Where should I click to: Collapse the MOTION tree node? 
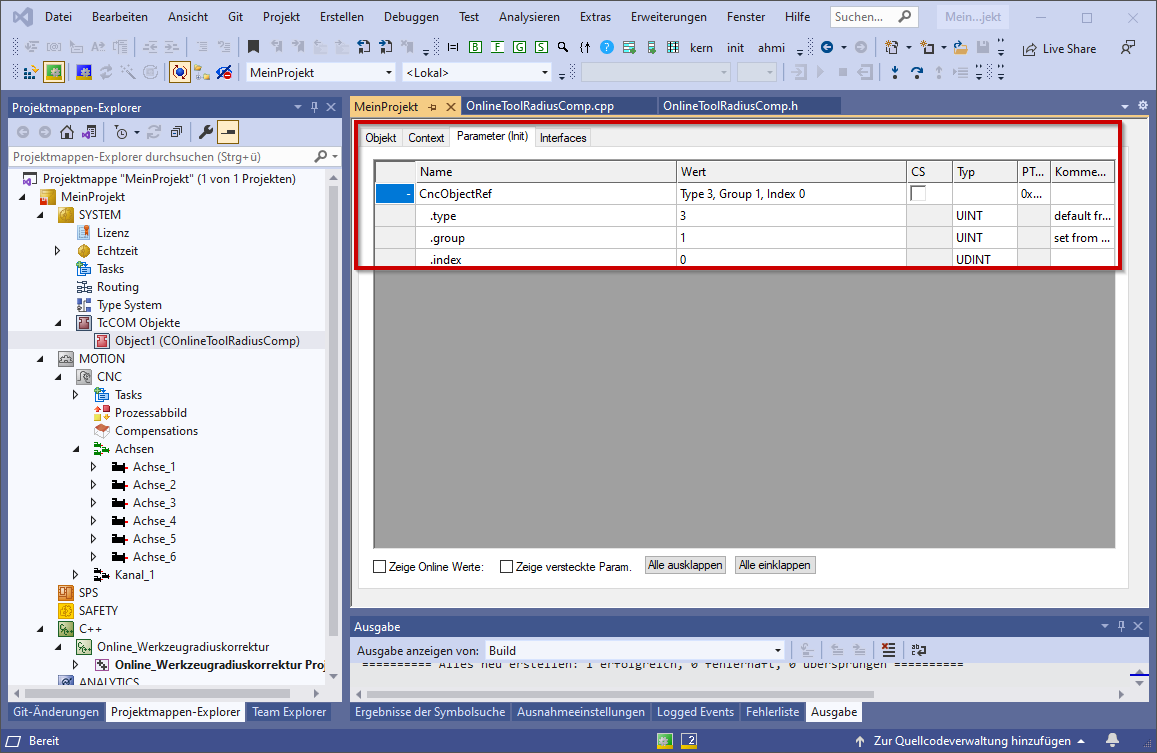point(41,359)
